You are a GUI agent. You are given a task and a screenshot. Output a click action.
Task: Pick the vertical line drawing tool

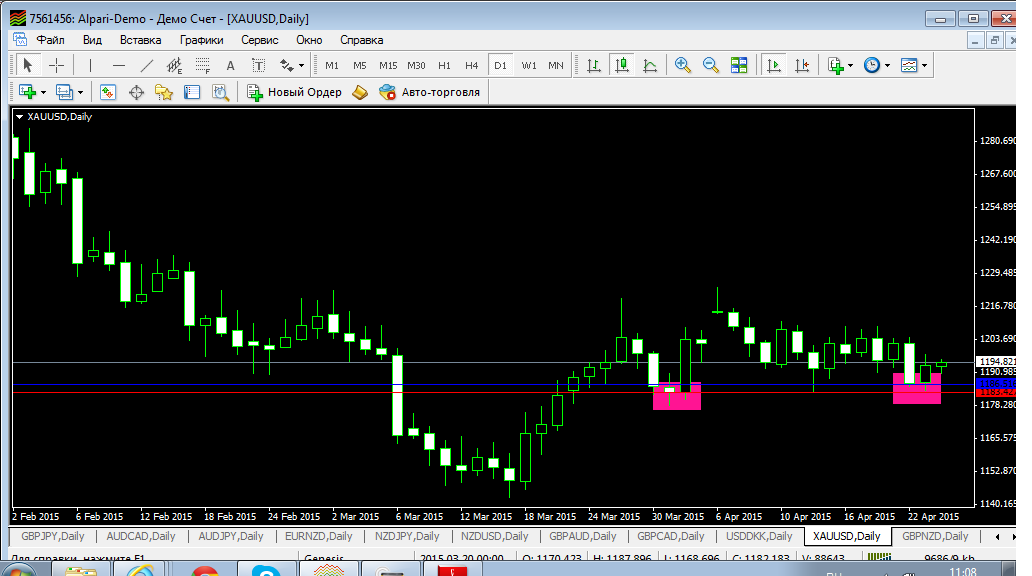(x=90, y=65)
